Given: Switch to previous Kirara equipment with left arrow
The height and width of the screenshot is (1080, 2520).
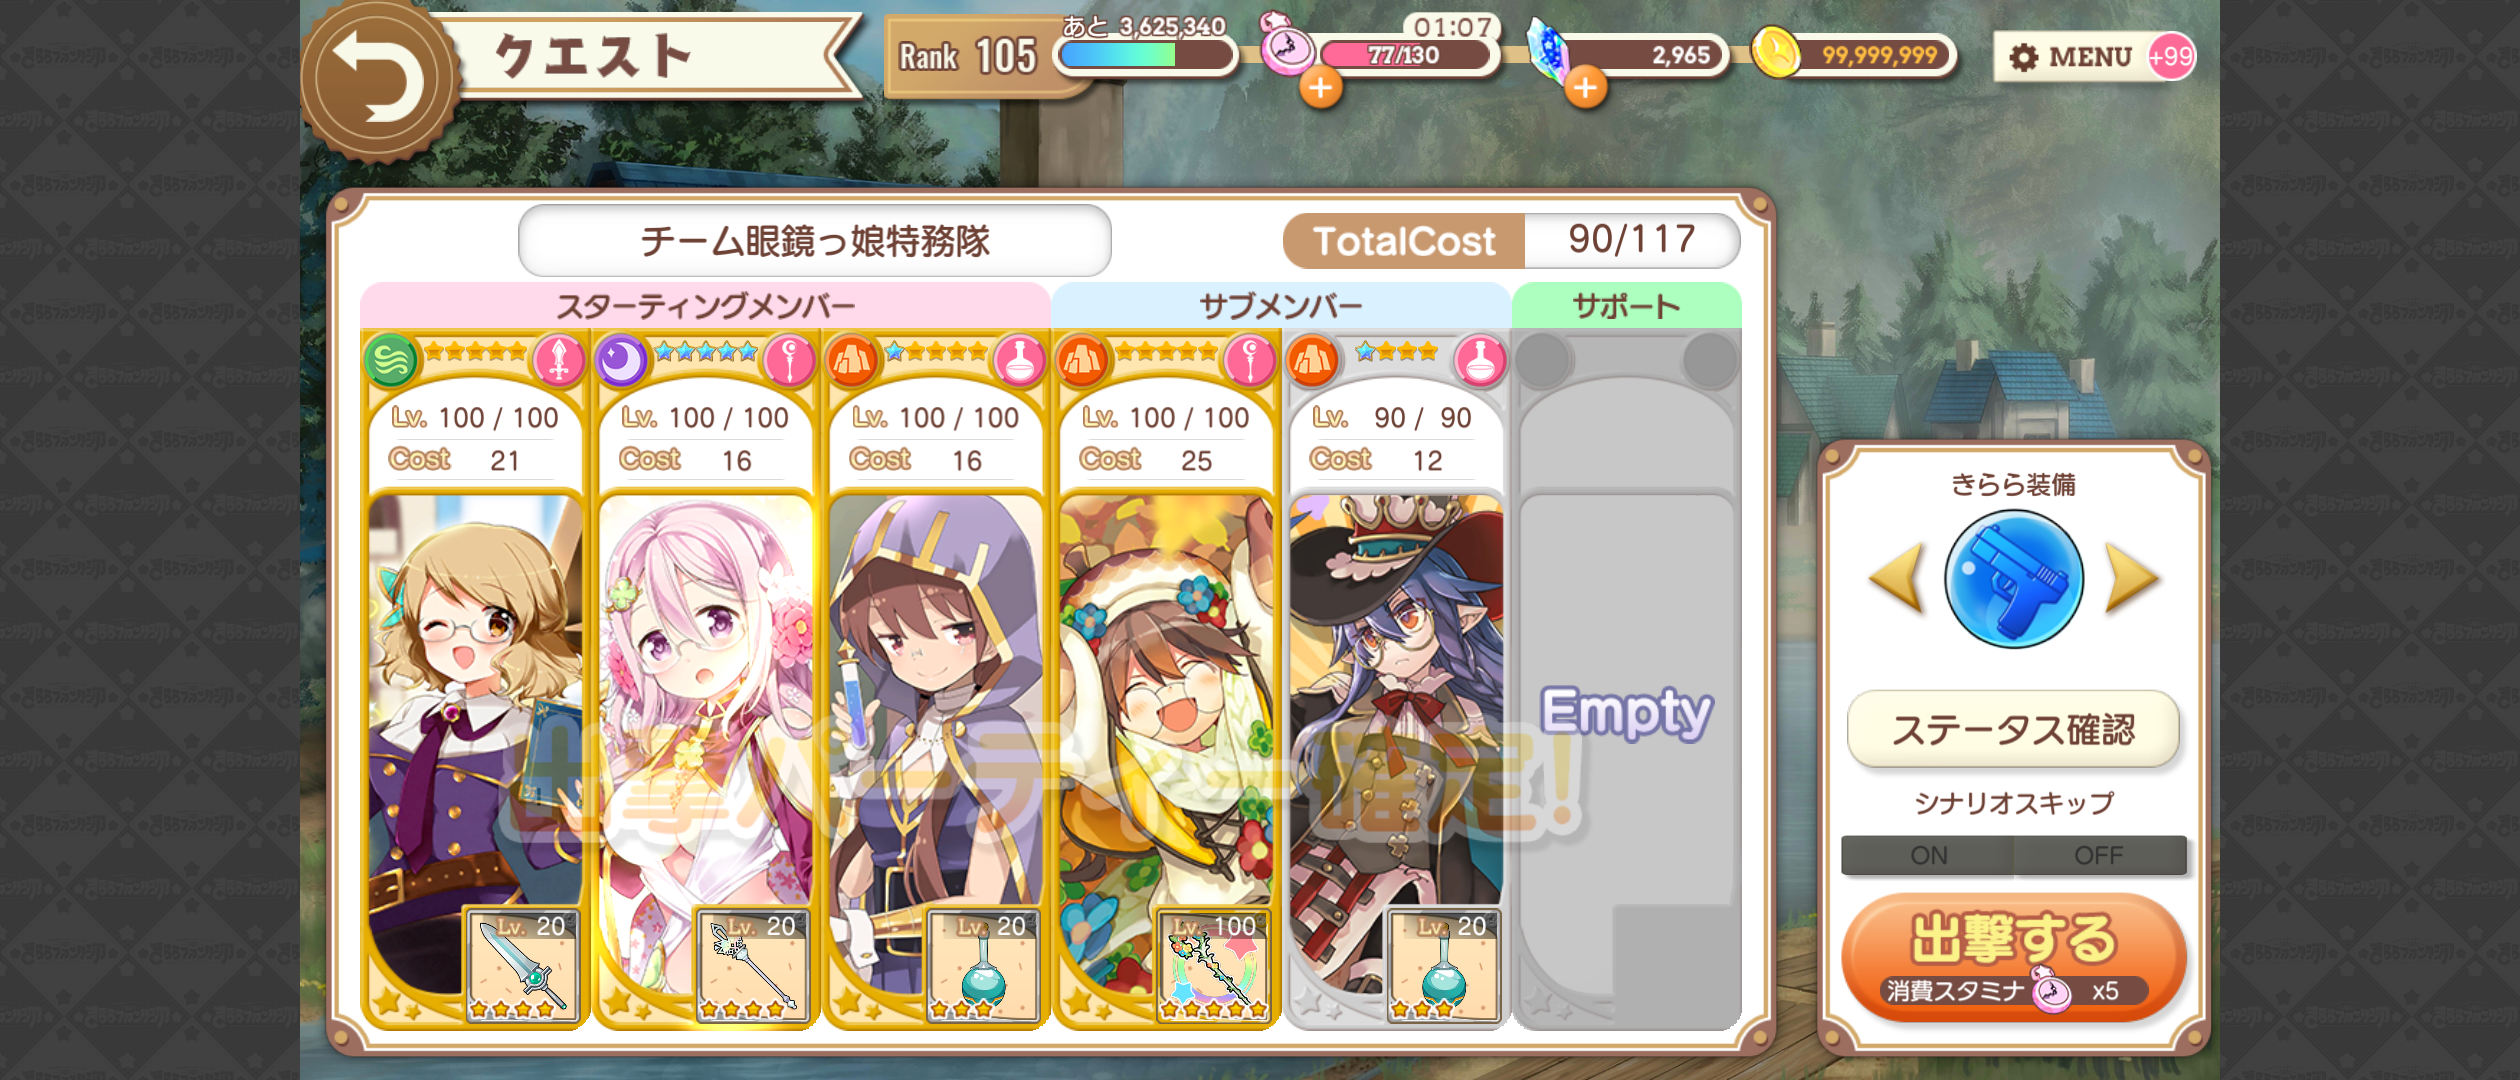Looking at the screenshot, I should coord(1897,578).
